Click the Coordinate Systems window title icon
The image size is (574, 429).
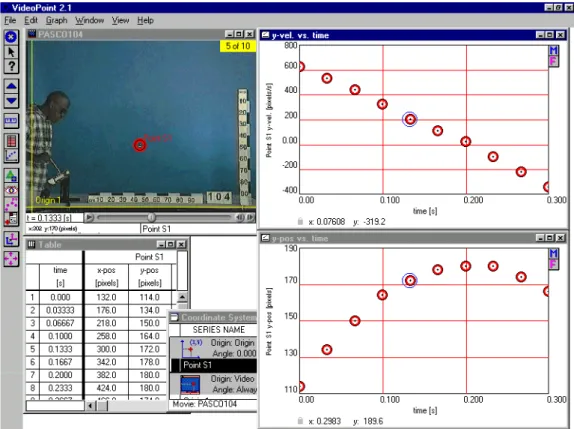pos(175,317)
